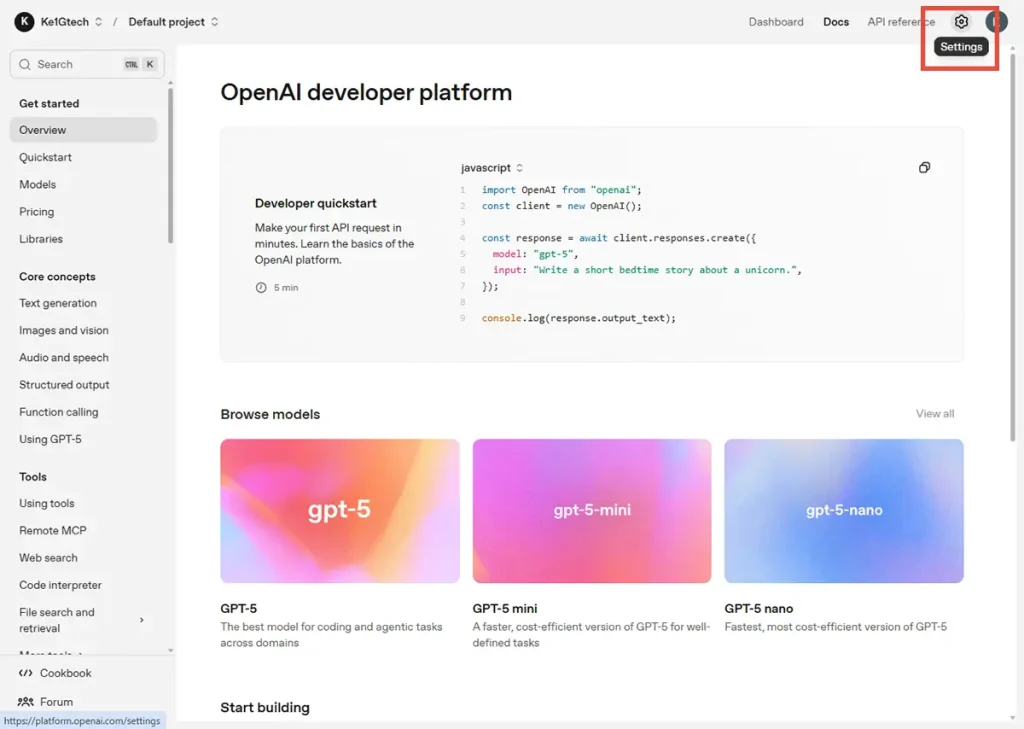
Task: Open Settings via the gear icon
Action: click(961, 22)
